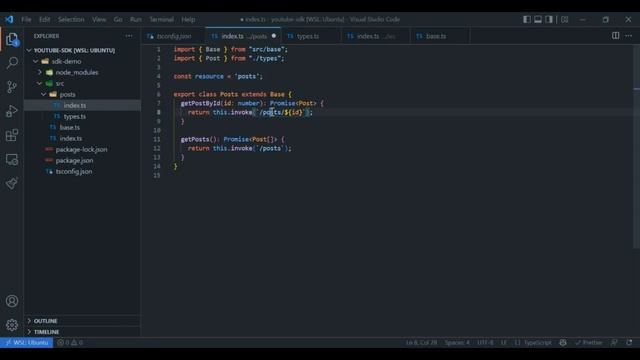Collapse the posts folder
640x360 pixels.
click(x=44, y=94)
